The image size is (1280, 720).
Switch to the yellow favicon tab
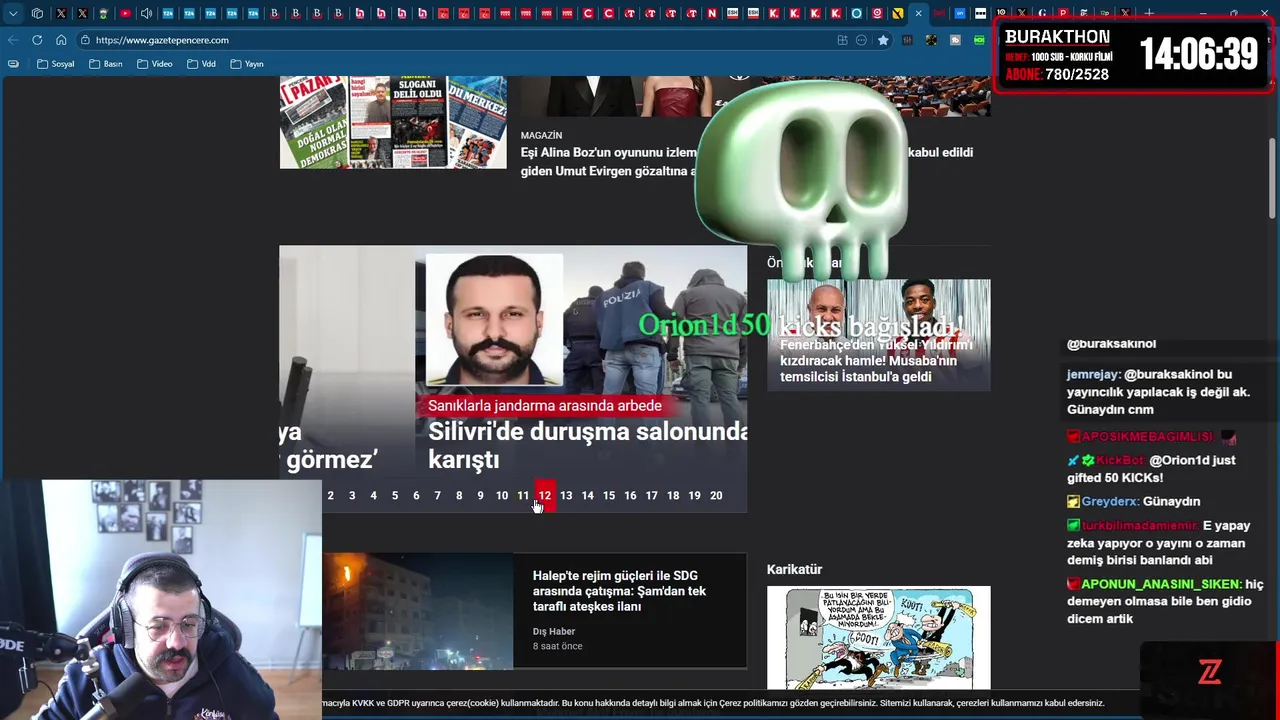click(x=898, y=13)
